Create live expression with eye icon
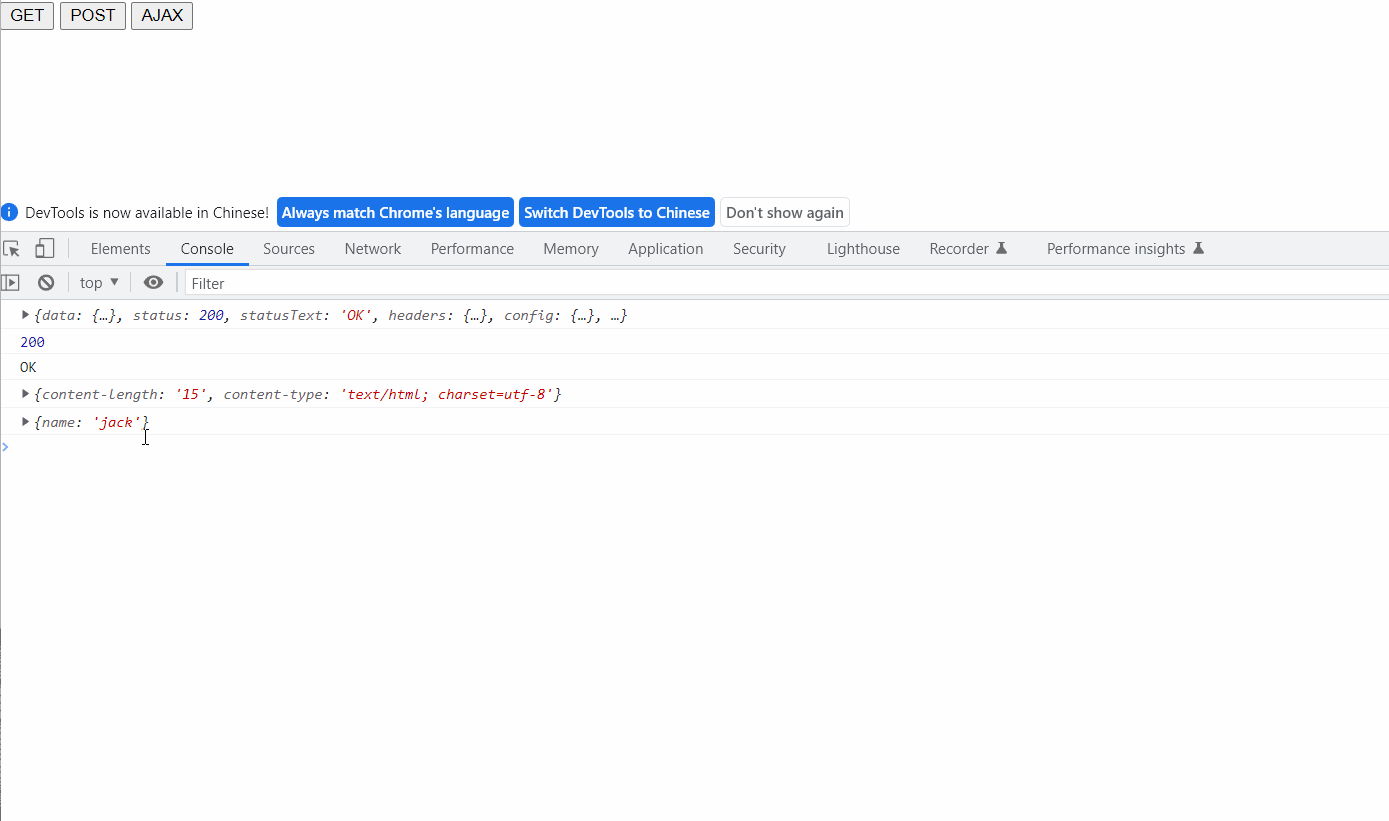 click(153, 283)
